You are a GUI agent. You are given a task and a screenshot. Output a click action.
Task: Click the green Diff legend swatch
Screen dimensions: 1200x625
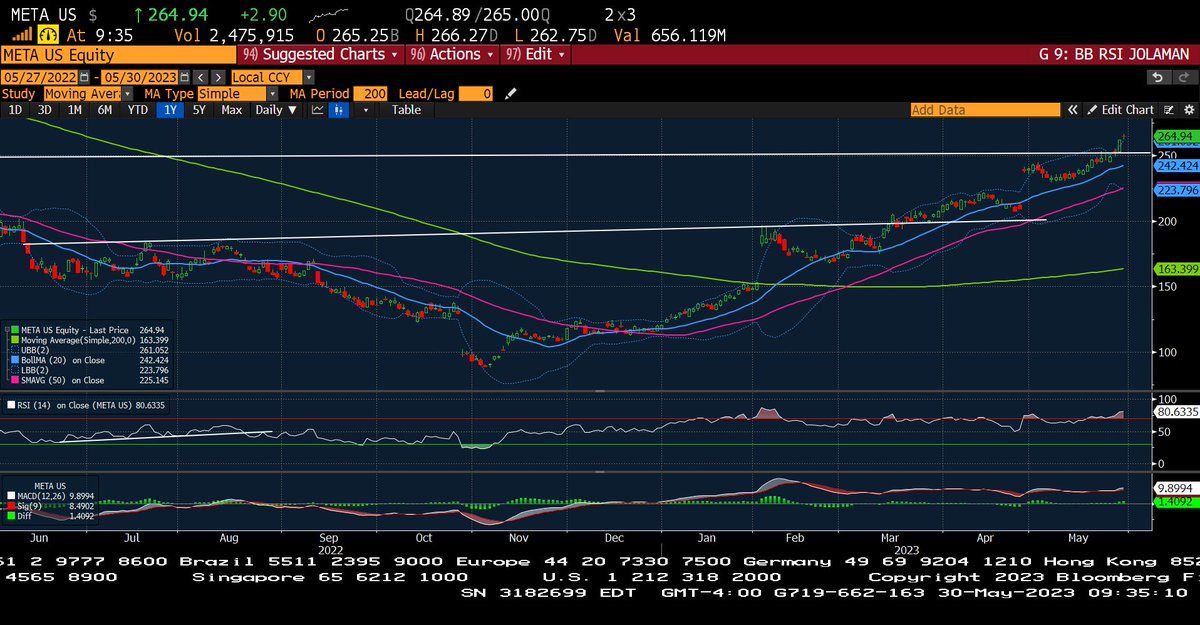[x=11, y=515]
